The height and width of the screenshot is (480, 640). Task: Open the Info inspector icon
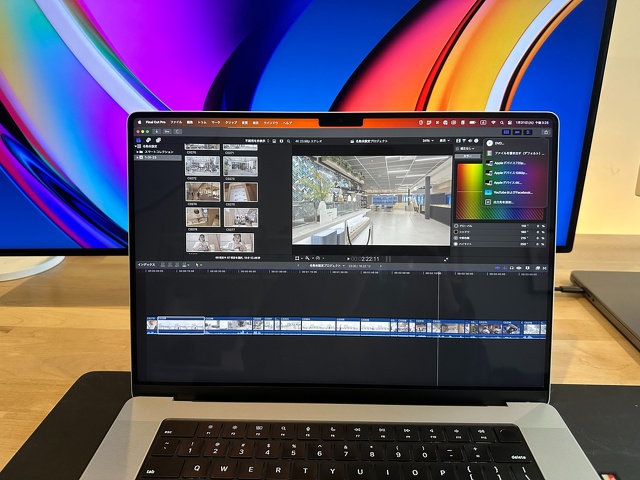[476, 140]
